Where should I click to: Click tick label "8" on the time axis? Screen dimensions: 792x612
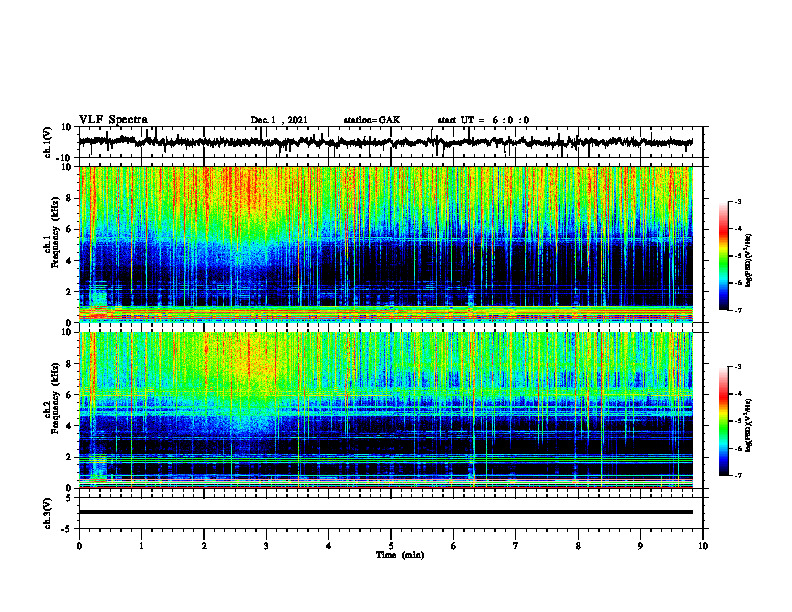point(578,546)
